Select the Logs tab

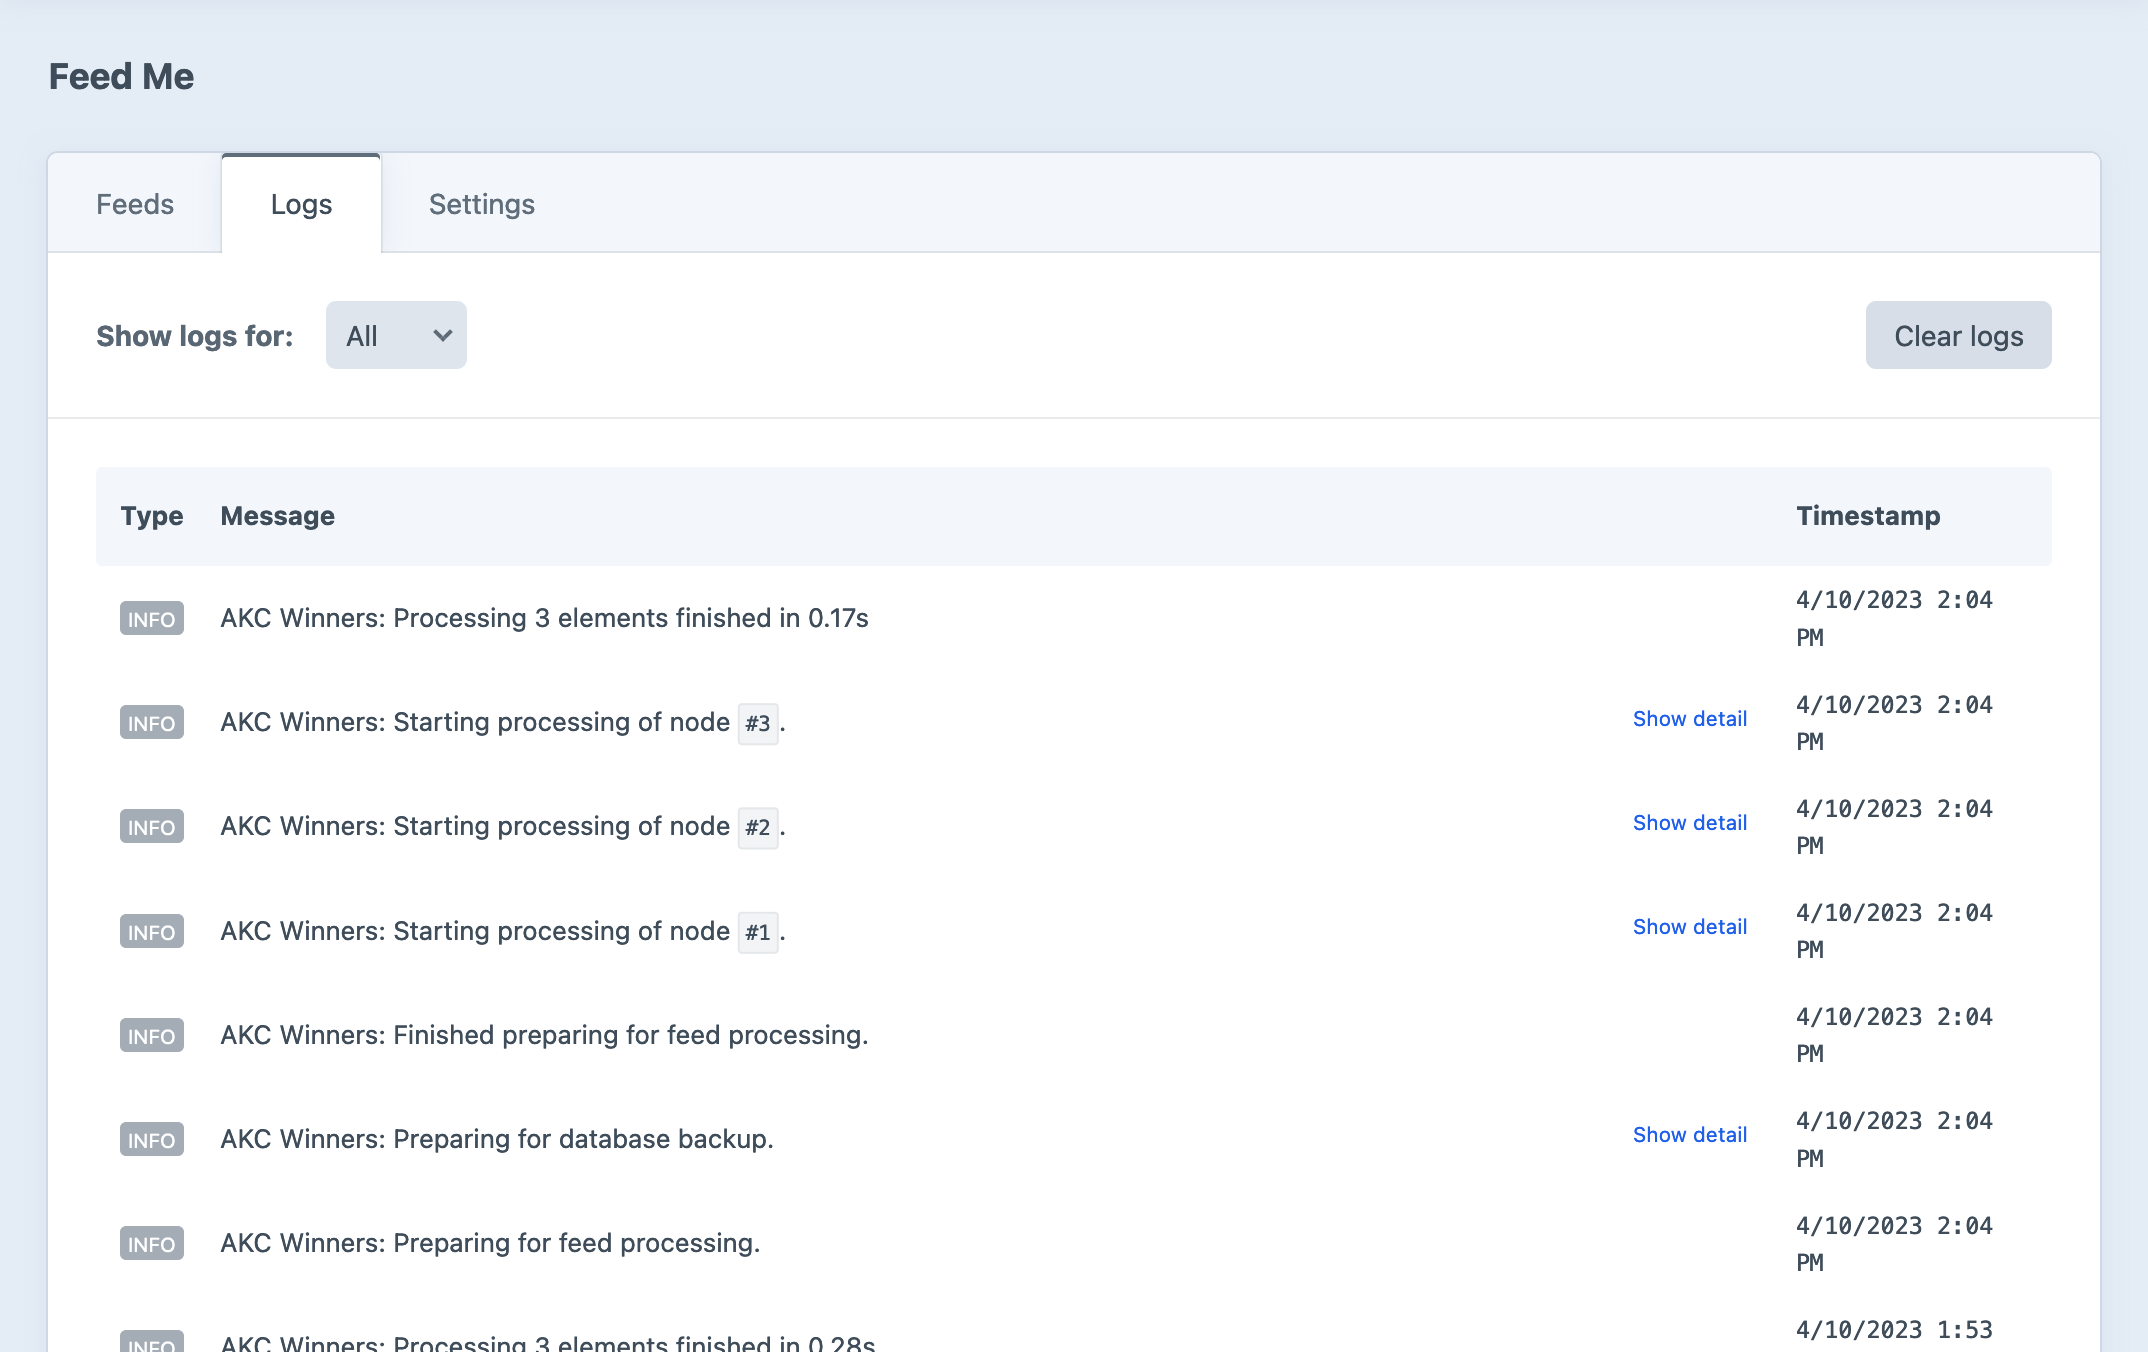(x=301, y=204)
